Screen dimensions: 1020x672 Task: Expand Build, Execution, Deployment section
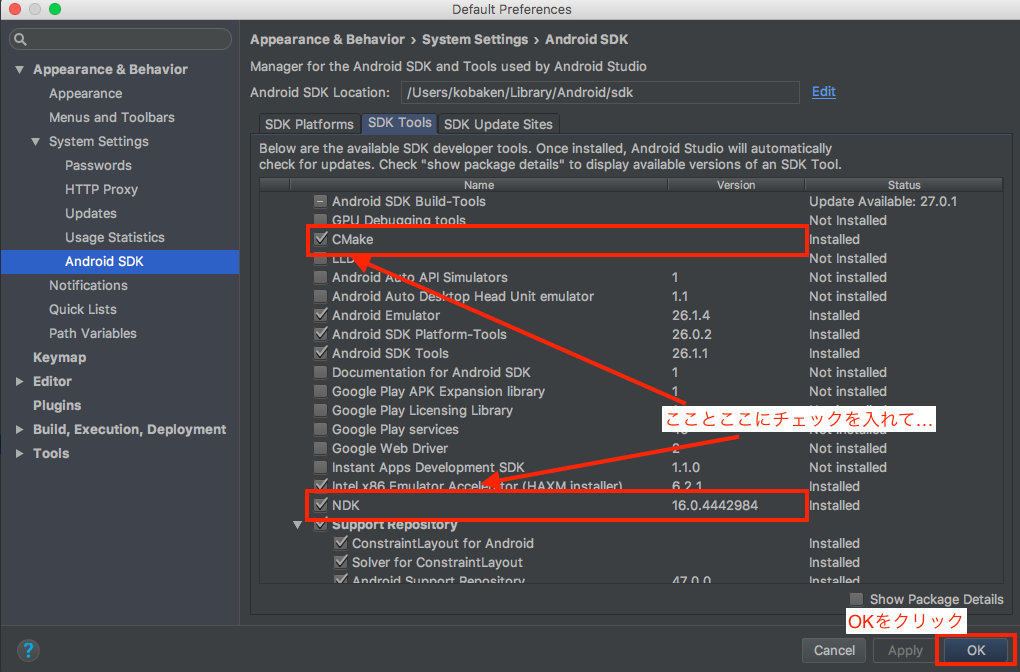click(20, 429)
